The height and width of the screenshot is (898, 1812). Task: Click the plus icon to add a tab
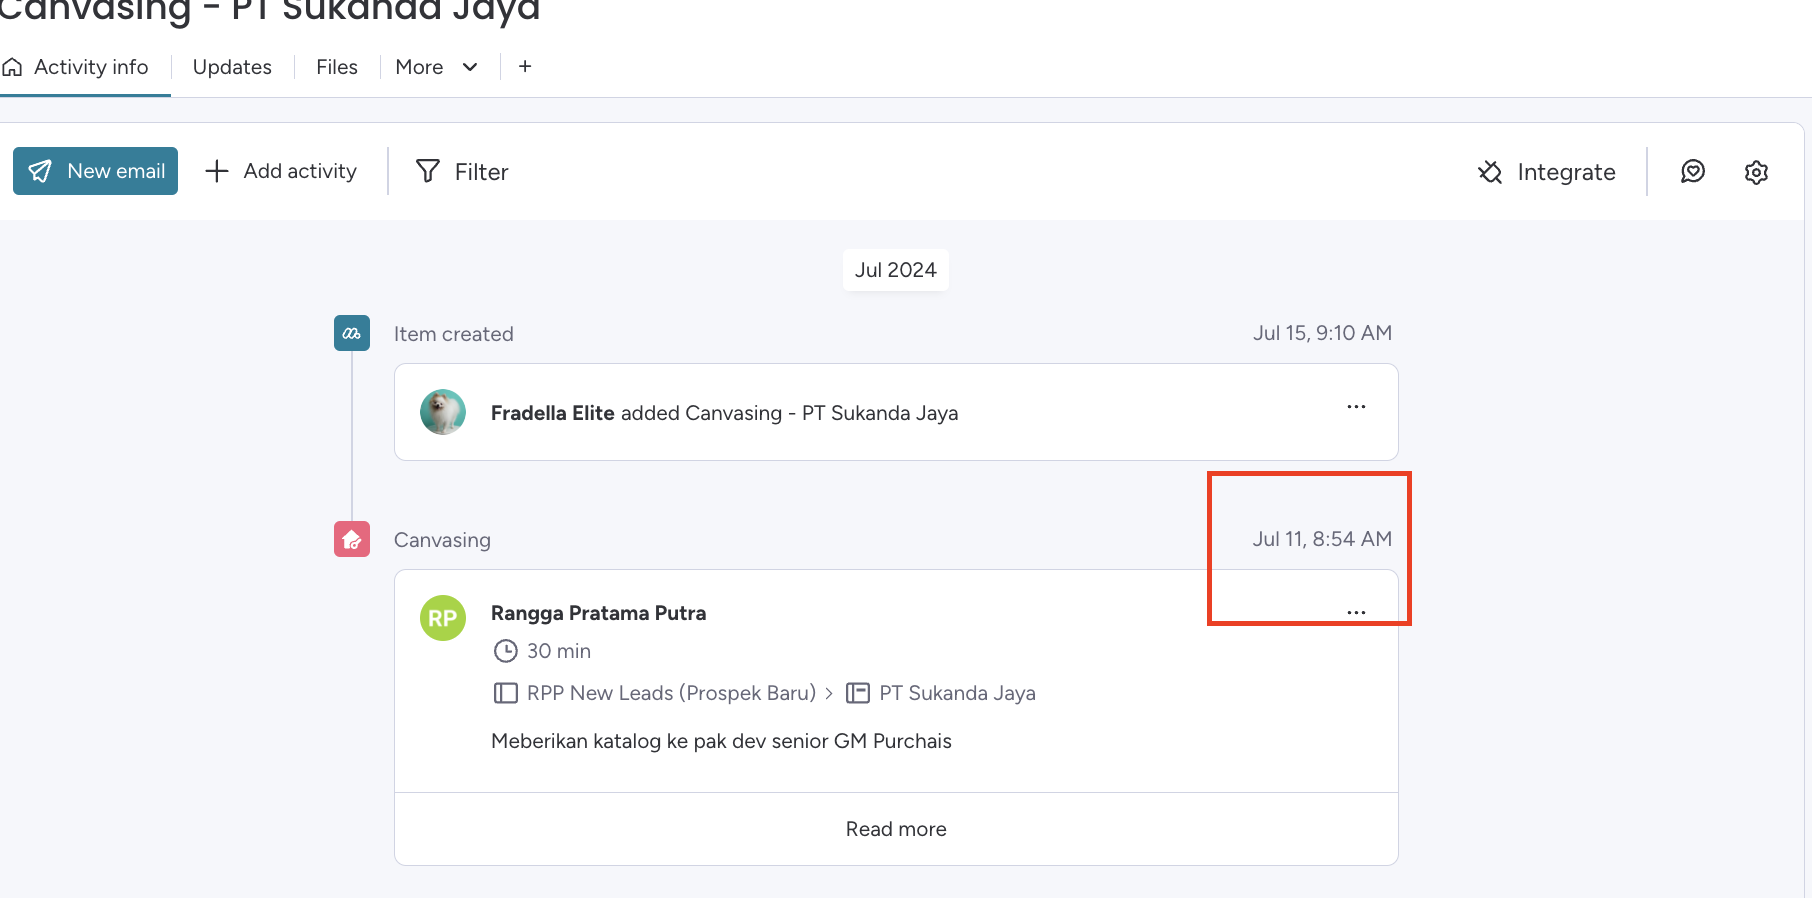525,67
